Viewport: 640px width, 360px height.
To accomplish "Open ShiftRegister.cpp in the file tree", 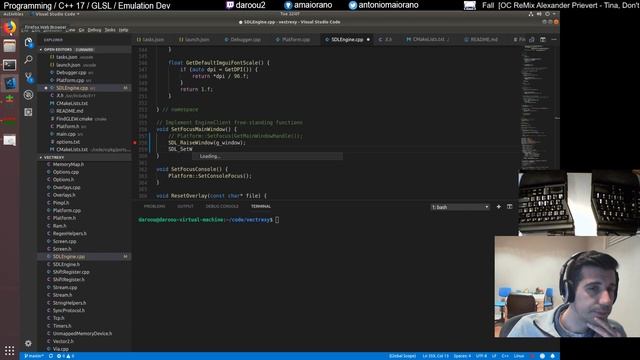I will (71, 272).
